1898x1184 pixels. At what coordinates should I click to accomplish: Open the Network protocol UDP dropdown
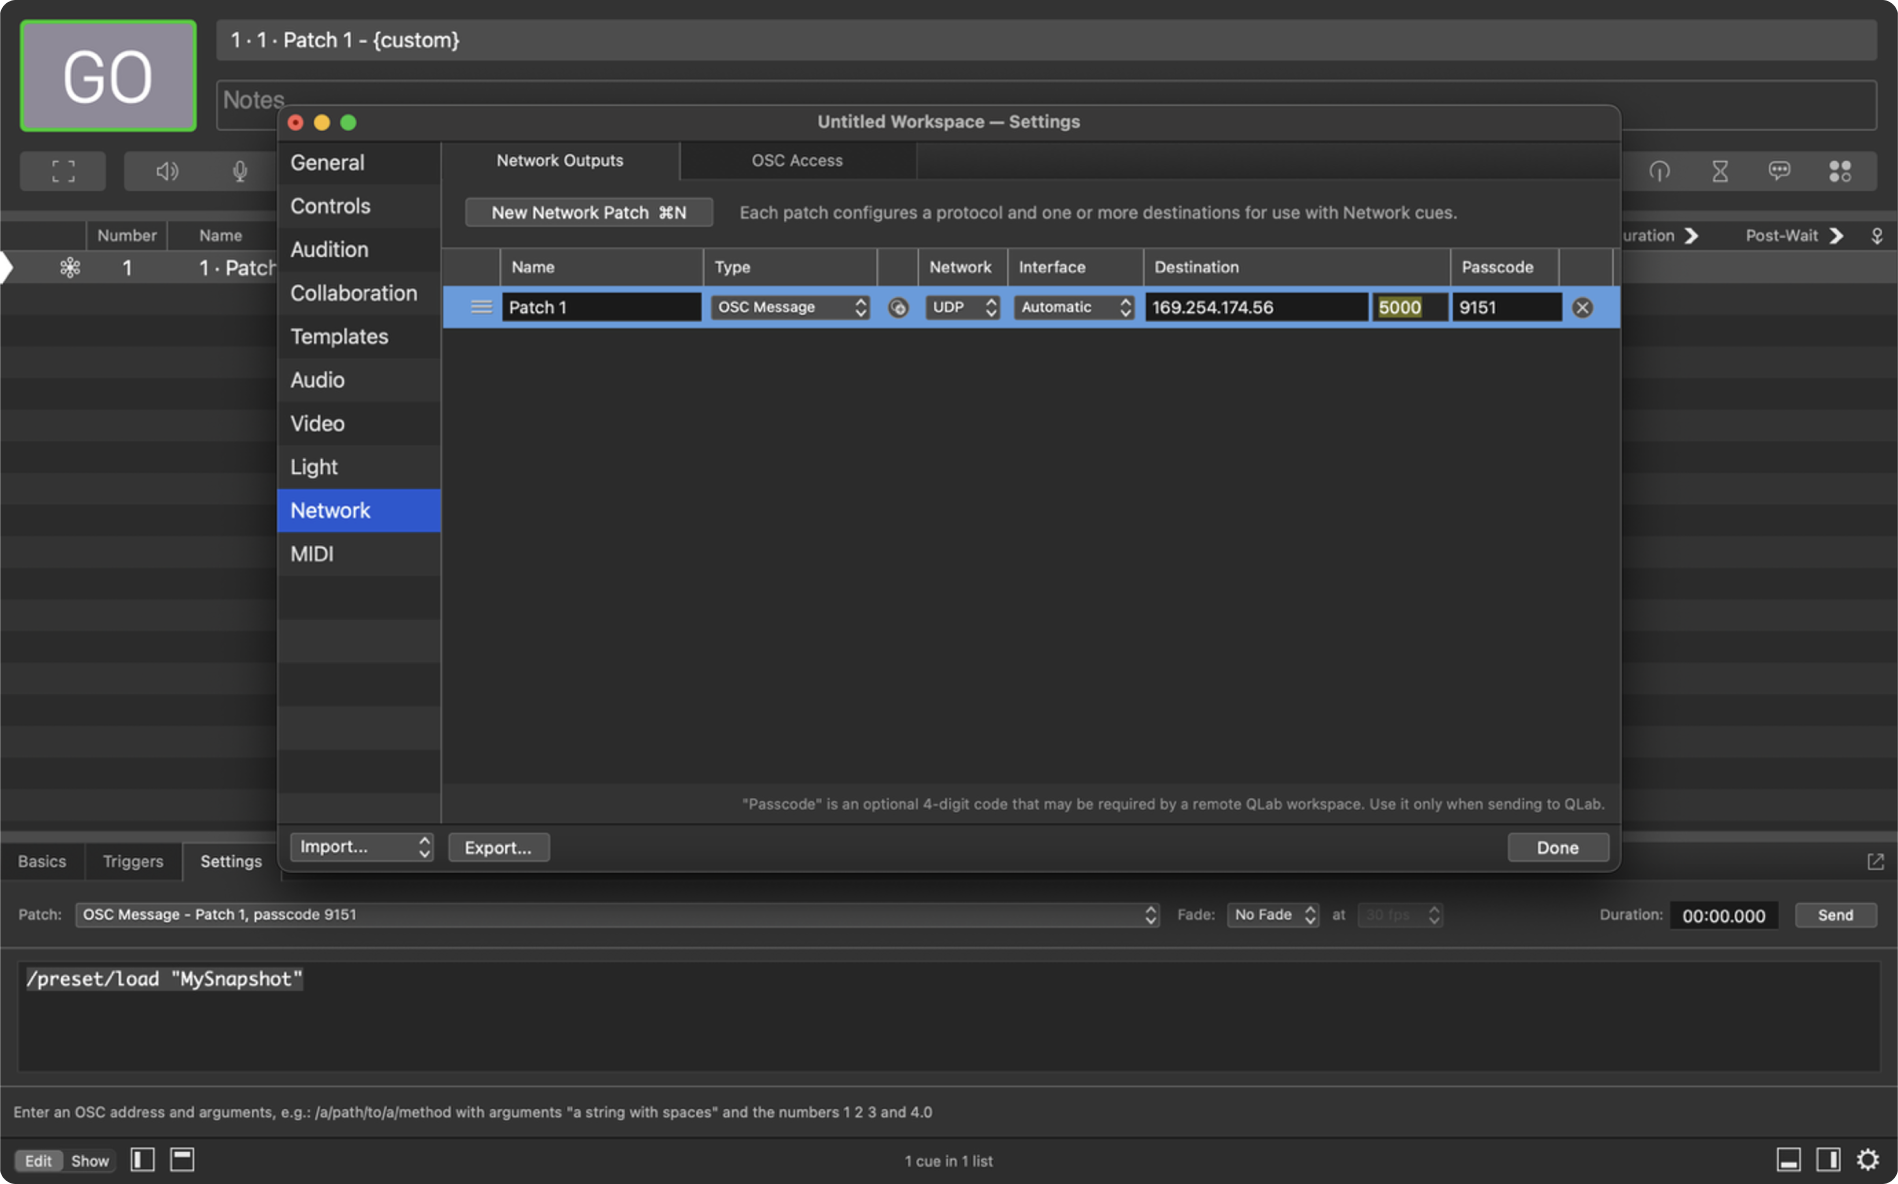pos(961,307)
